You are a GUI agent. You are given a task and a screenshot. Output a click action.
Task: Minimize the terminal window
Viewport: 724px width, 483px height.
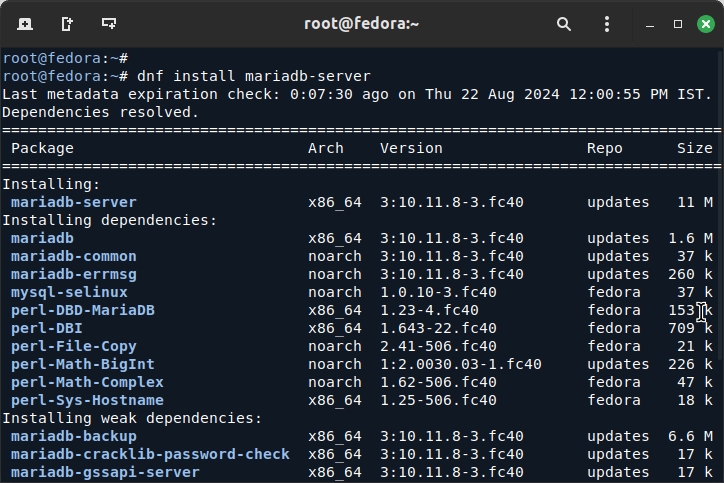point(650,24)
